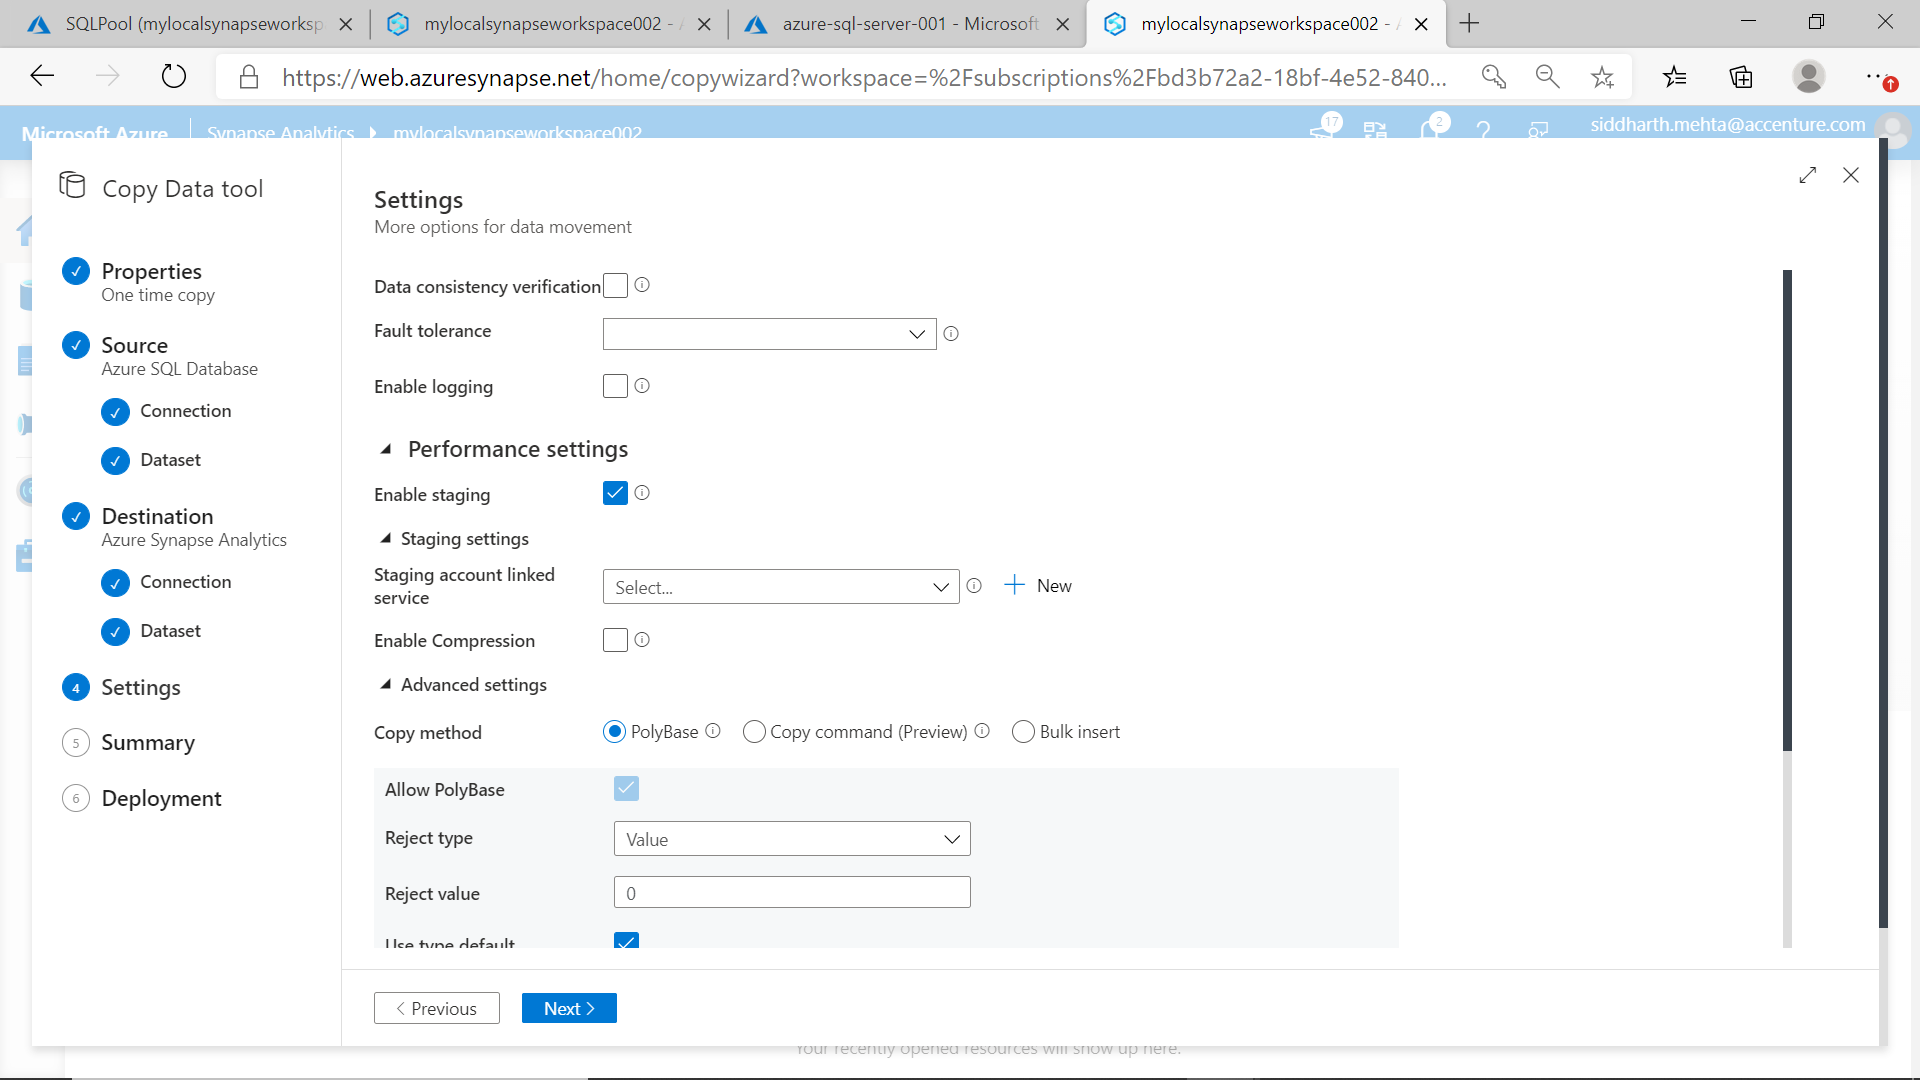Click browser Collections icon
1920x1080 pixels.
1741,76
